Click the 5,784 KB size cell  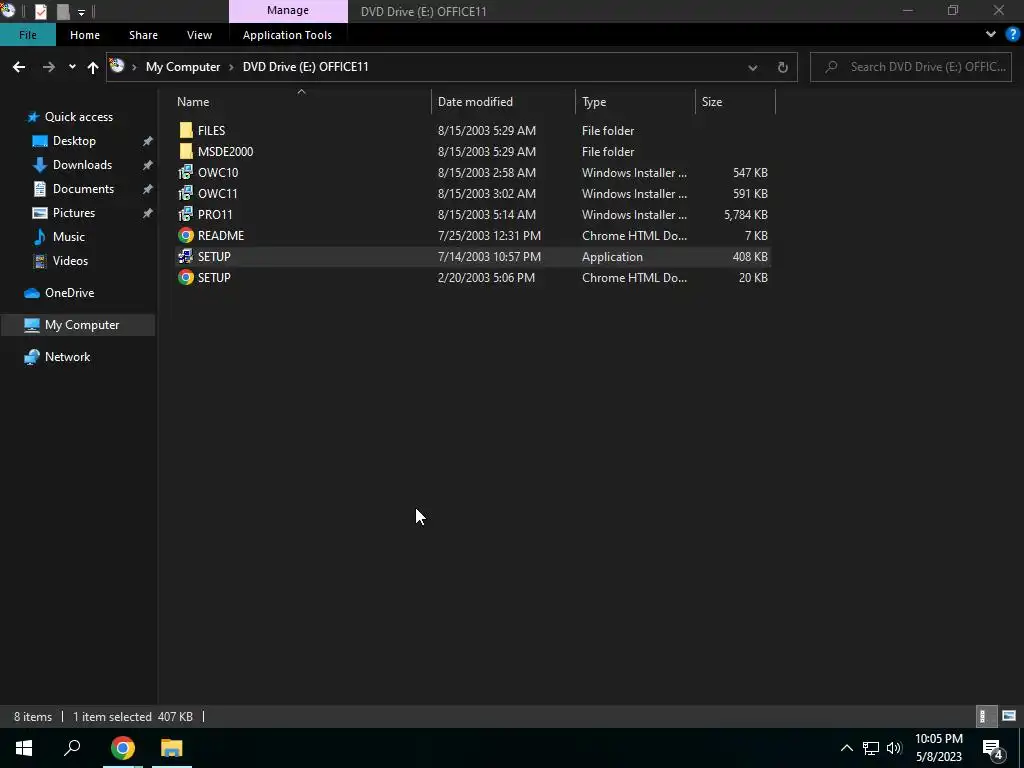[x=745, y=214]
